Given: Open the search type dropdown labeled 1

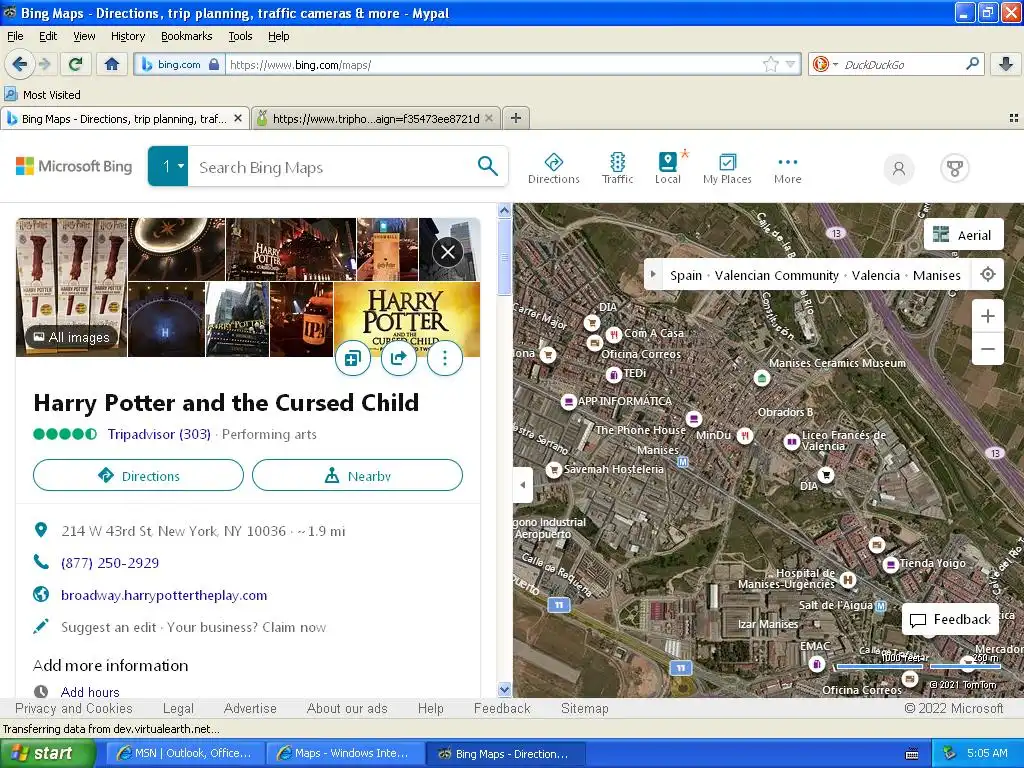Looking at the screenshot, I should pos(168,167).
